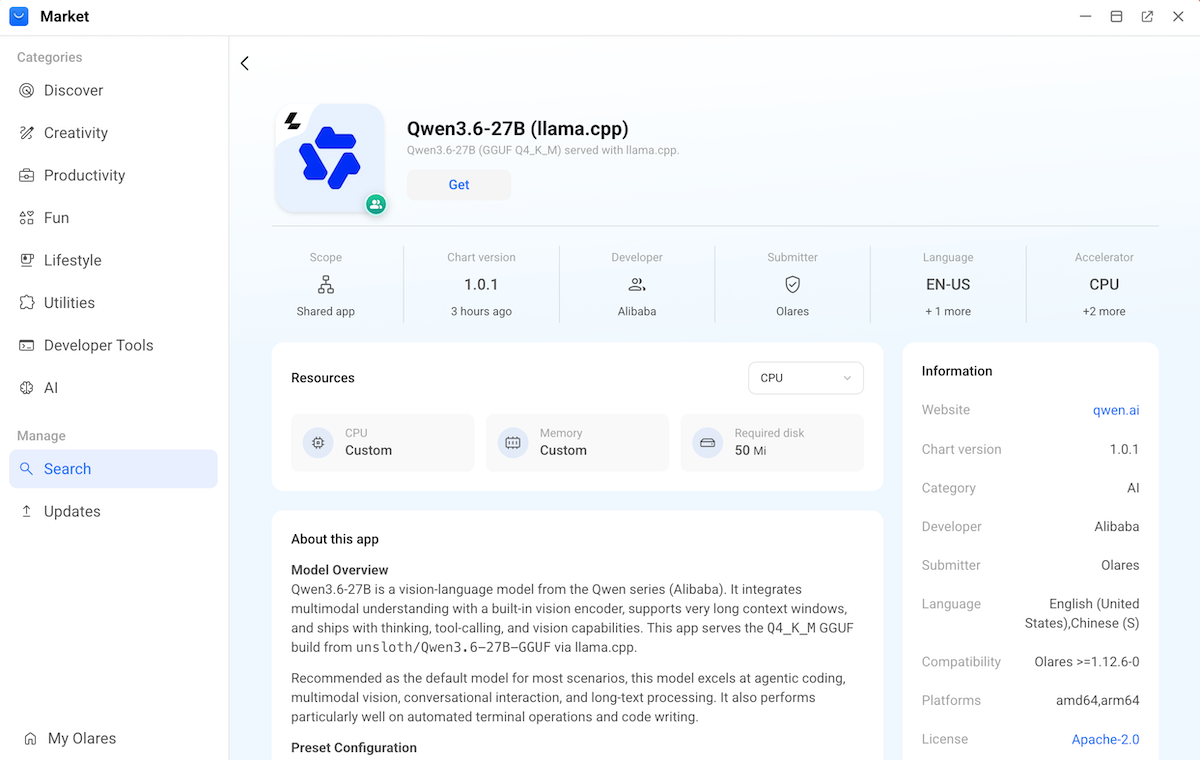1200x760 pixels.
Task: Click the Search magnifier icon
Action: 27,469
